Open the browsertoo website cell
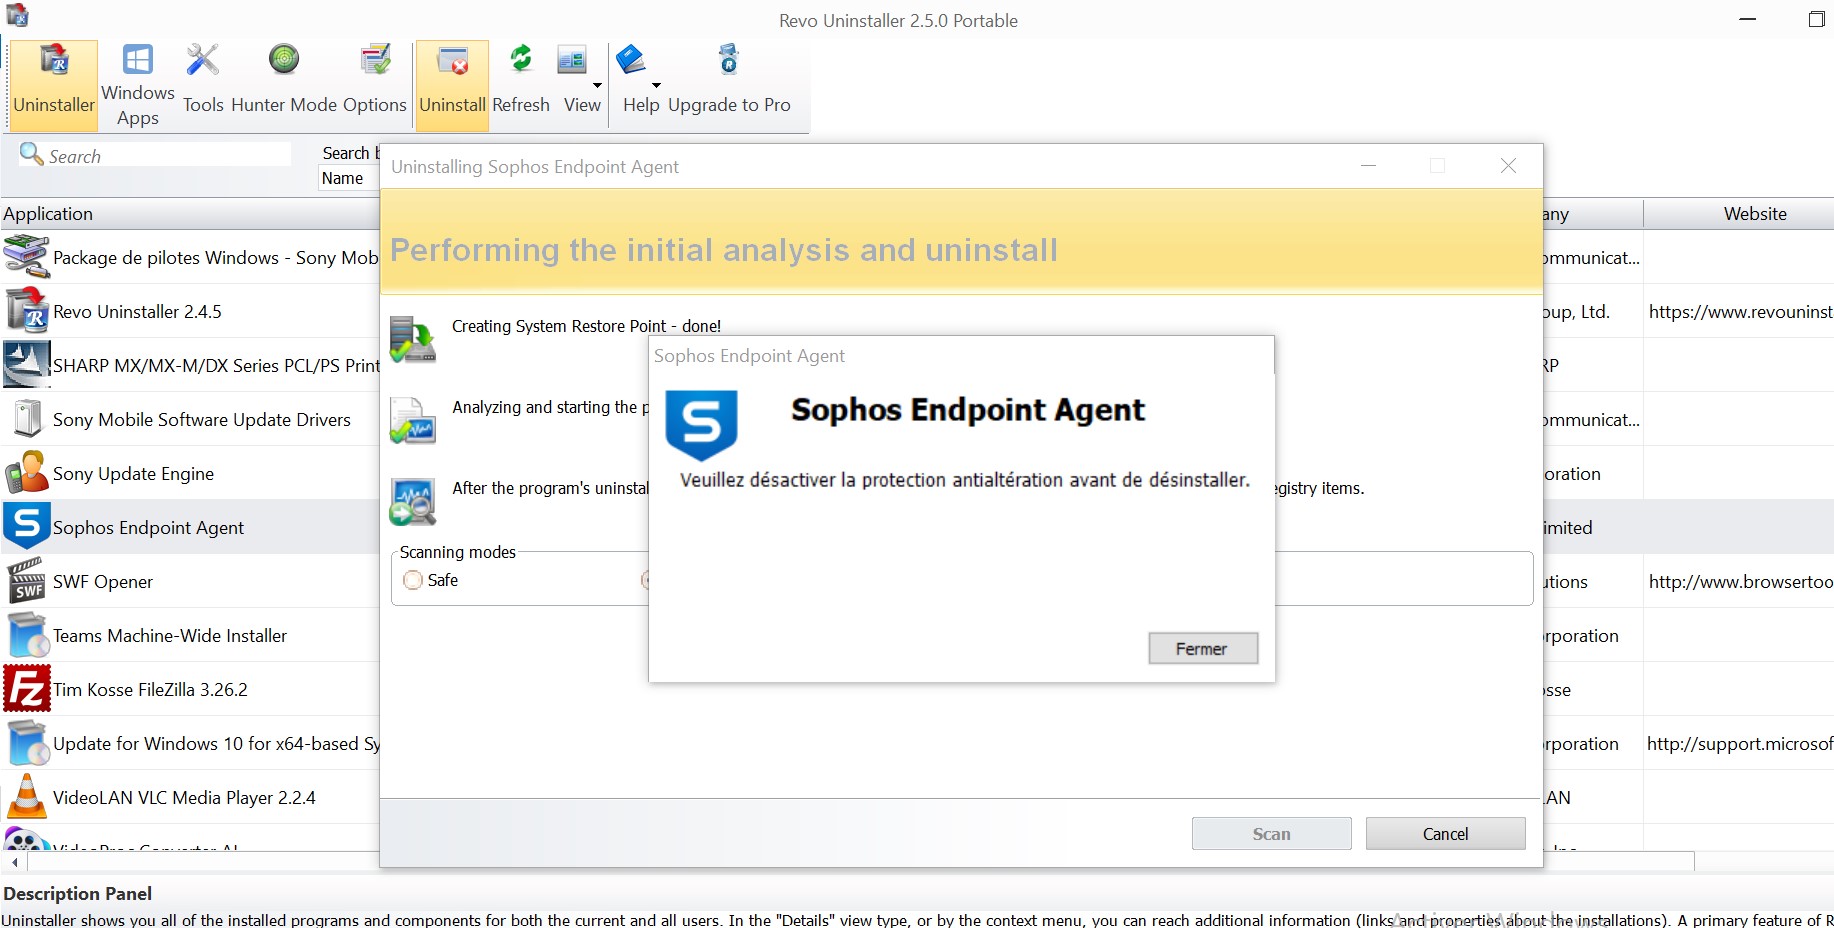Image resolution: width=1834 pixels, height=928 pixels. 1739,582
